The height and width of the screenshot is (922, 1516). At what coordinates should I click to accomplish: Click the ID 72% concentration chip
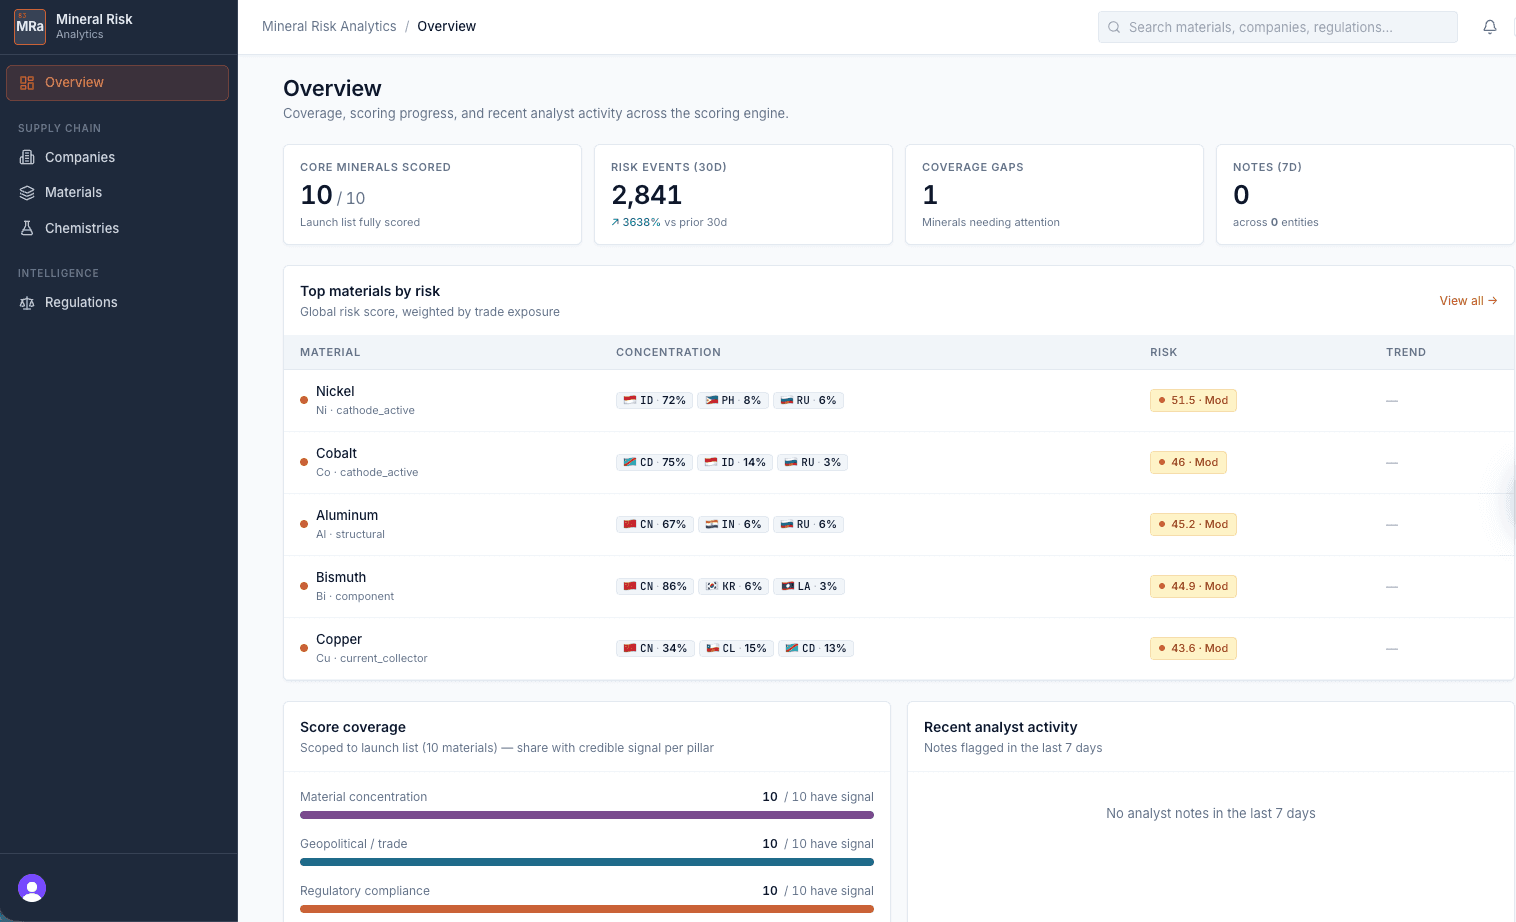coord(654,400)
